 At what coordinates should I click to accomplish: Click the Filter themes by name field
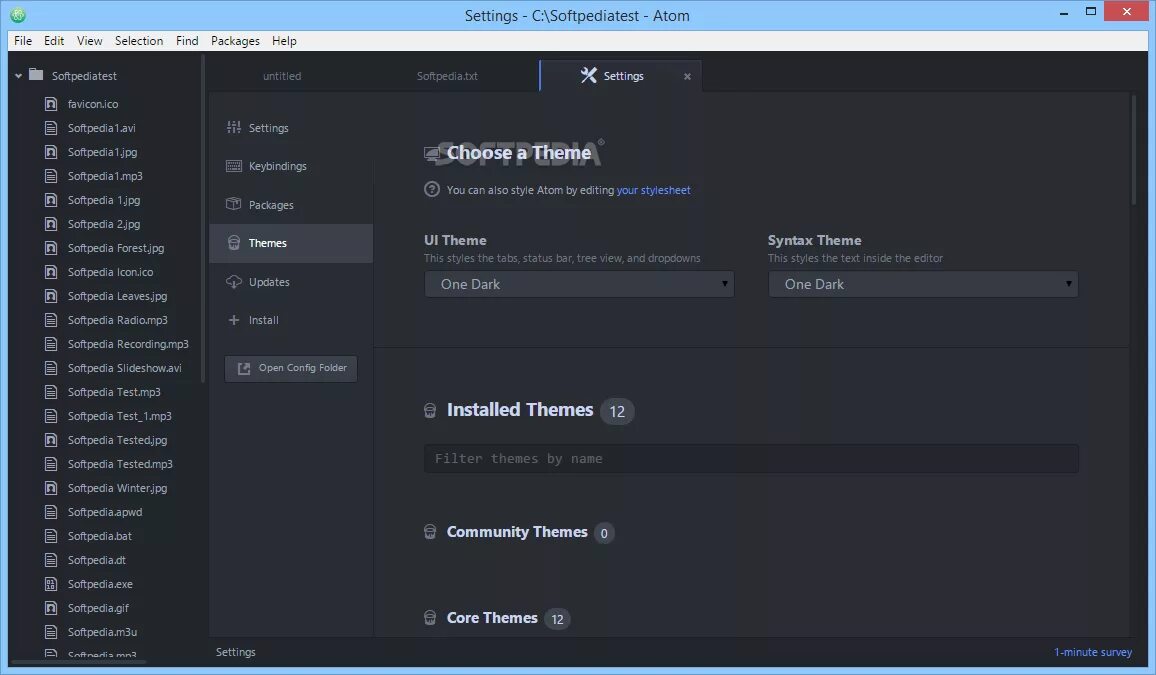751,458
